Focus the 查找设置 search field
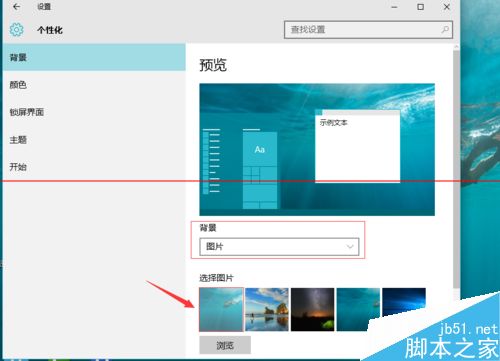The height and width of the screenshot is (361, 500). (368, 30)
